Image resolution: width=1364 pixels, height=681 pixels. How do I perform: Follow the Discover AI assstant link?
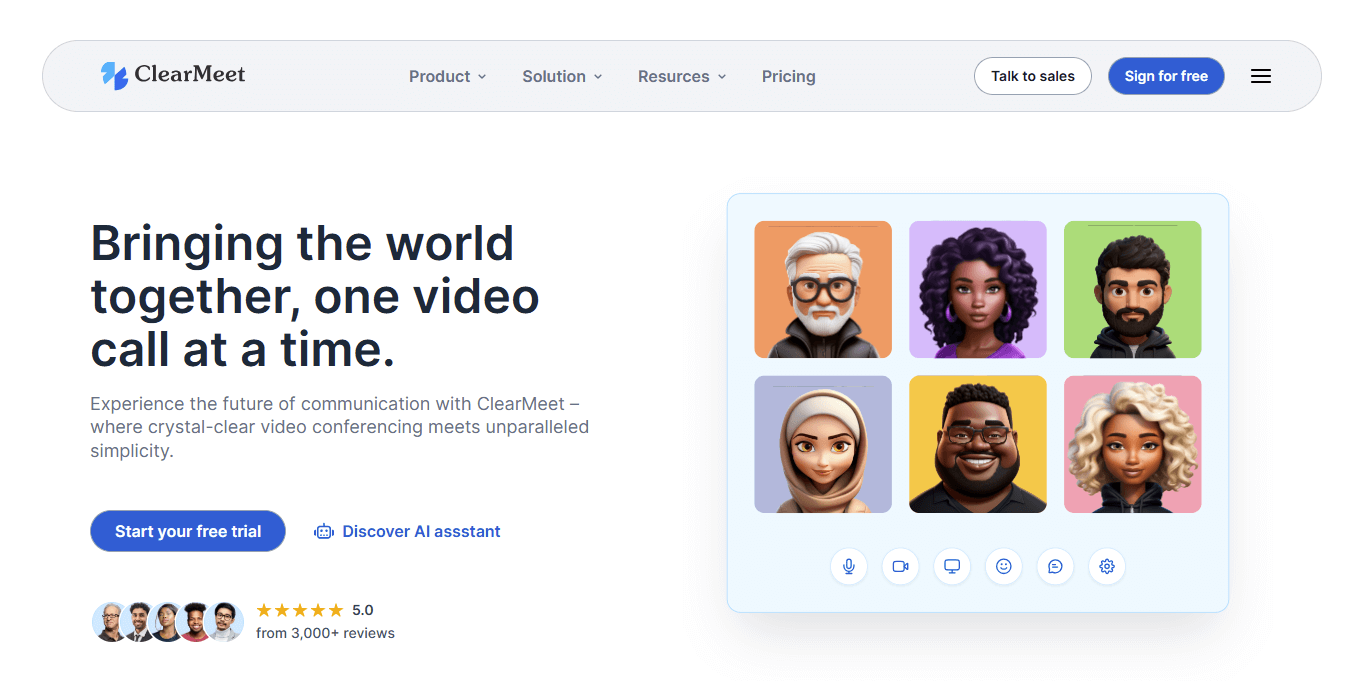click(408, 531)
